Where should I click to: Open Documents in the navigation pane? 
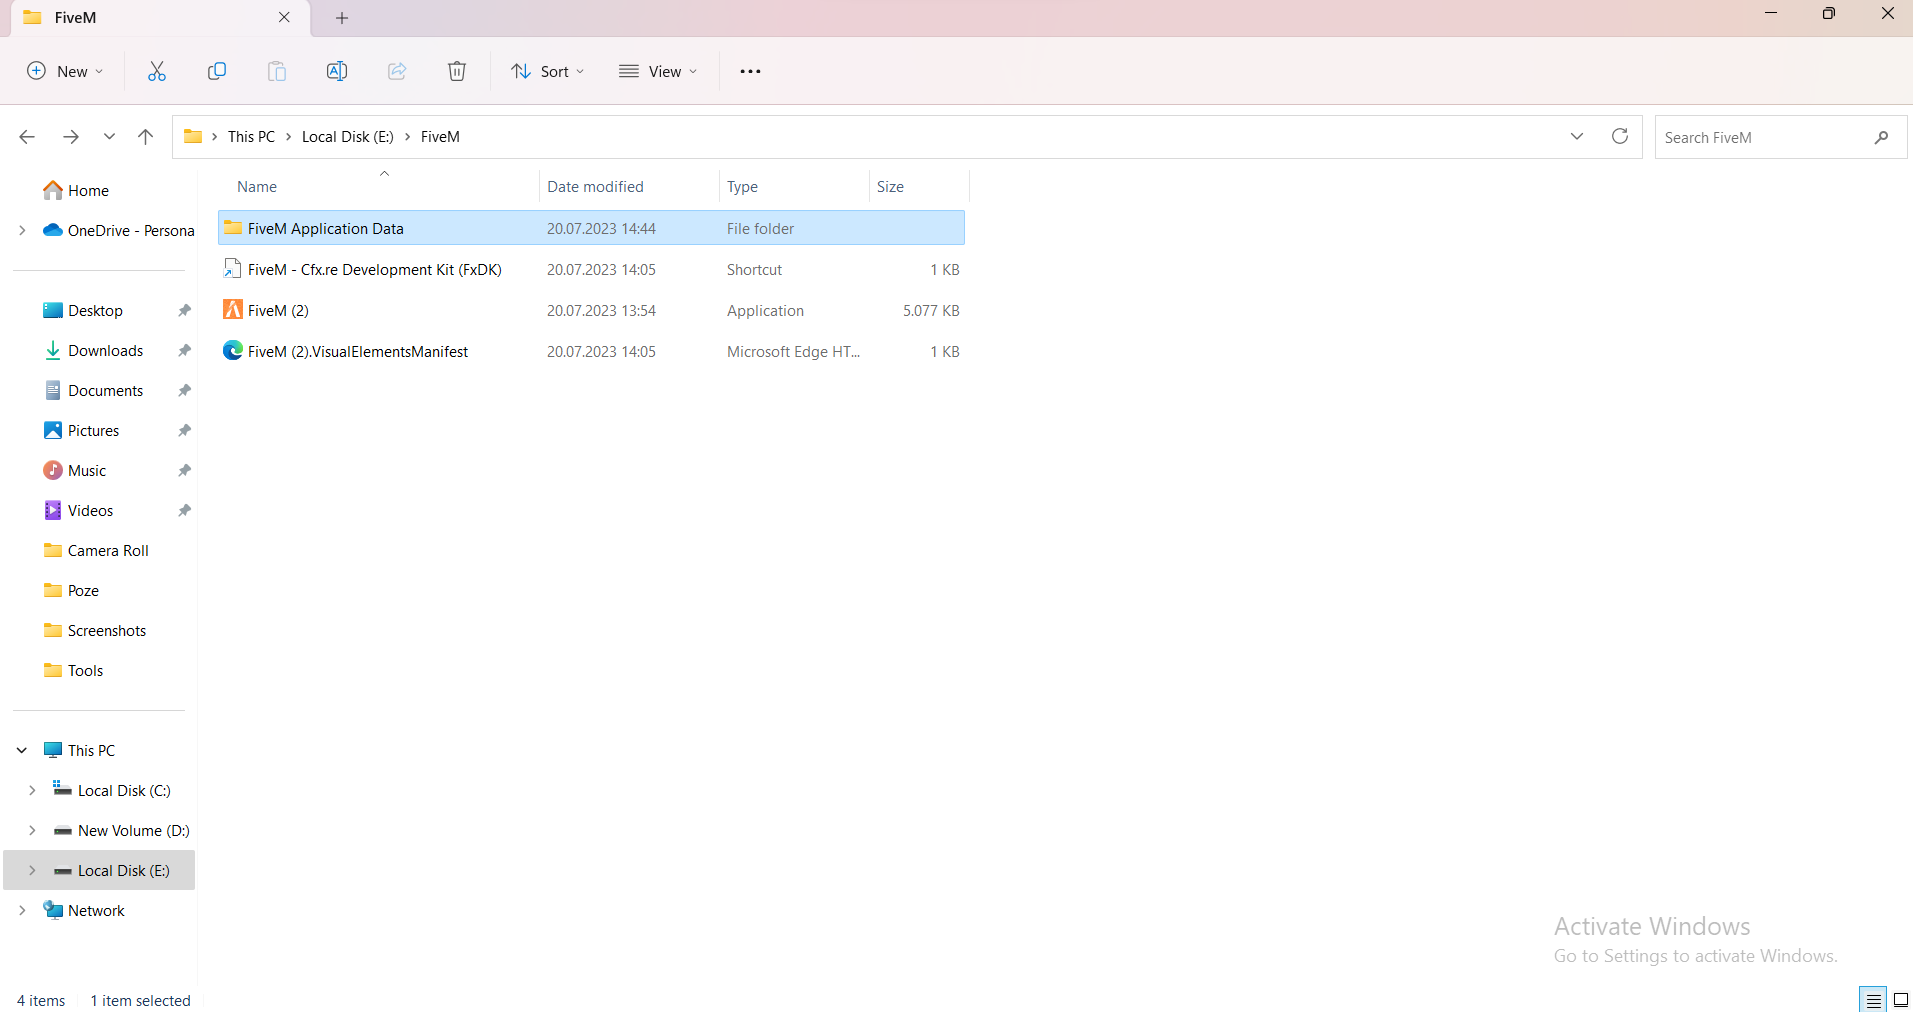tap(105, 391)
